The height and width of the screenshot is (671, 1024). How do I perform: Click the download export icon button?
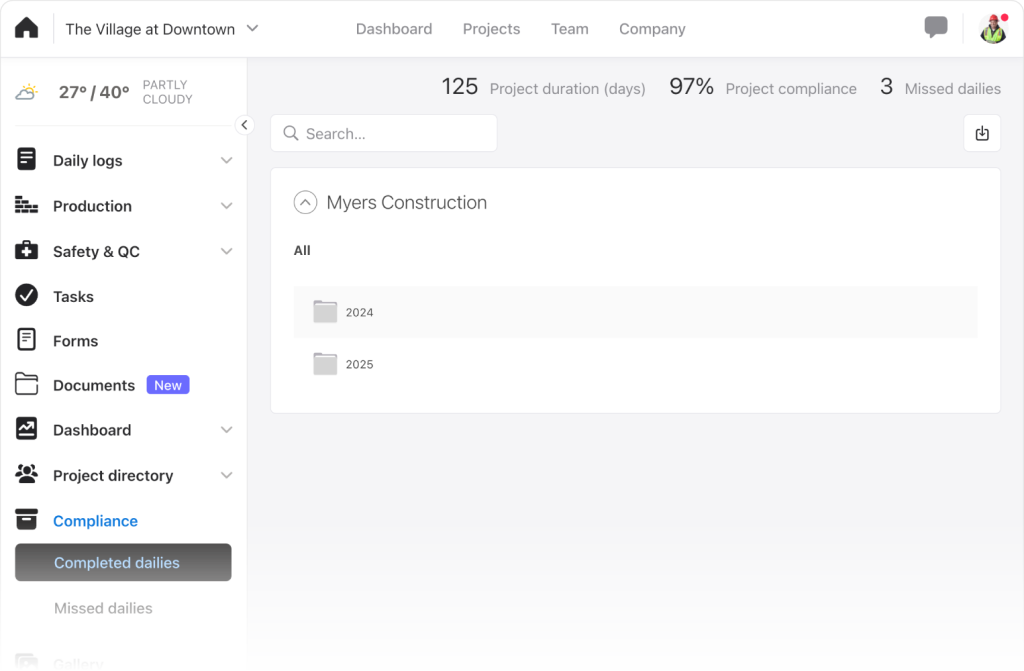coord(981,133)
